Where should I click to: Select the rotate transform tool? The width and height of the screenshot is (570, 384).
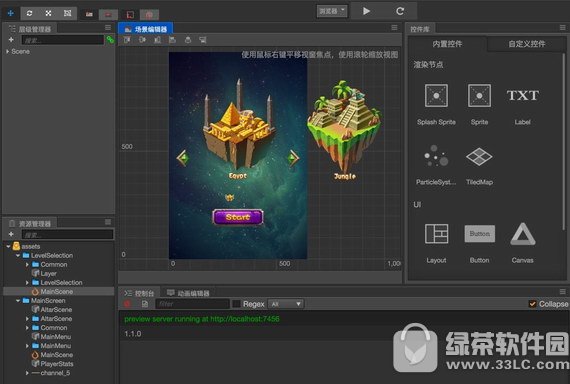point(29,13)
